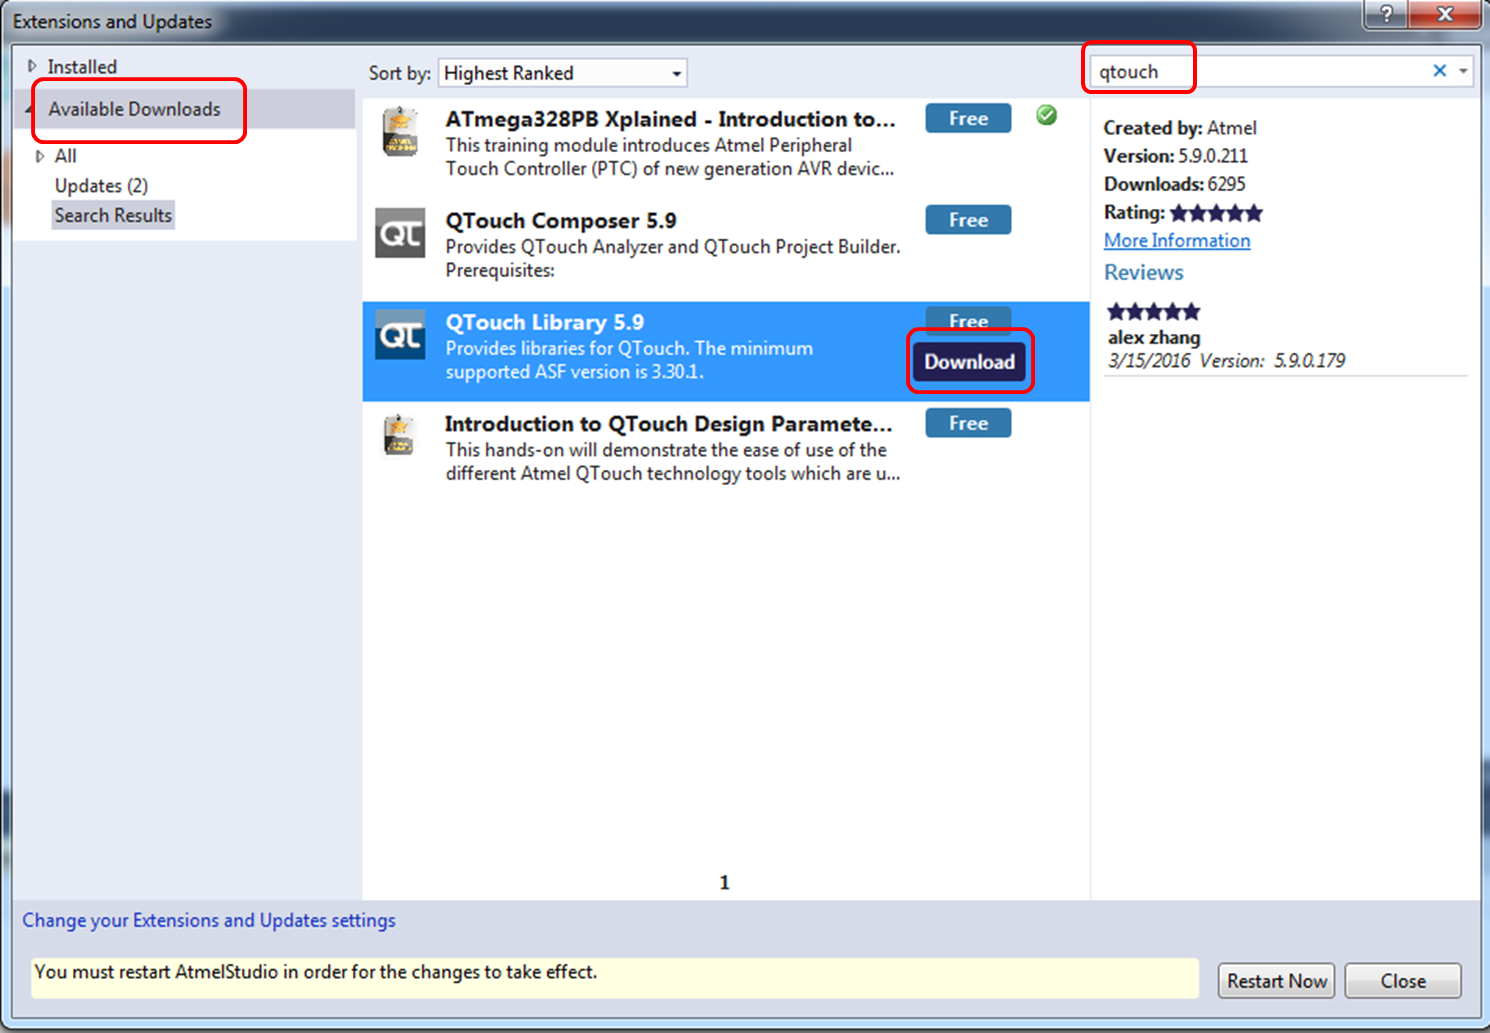This screenshot has height=1033, width=1490.
Task: Clear search with the blue X icon
Action: click(x=1439, y=71)
